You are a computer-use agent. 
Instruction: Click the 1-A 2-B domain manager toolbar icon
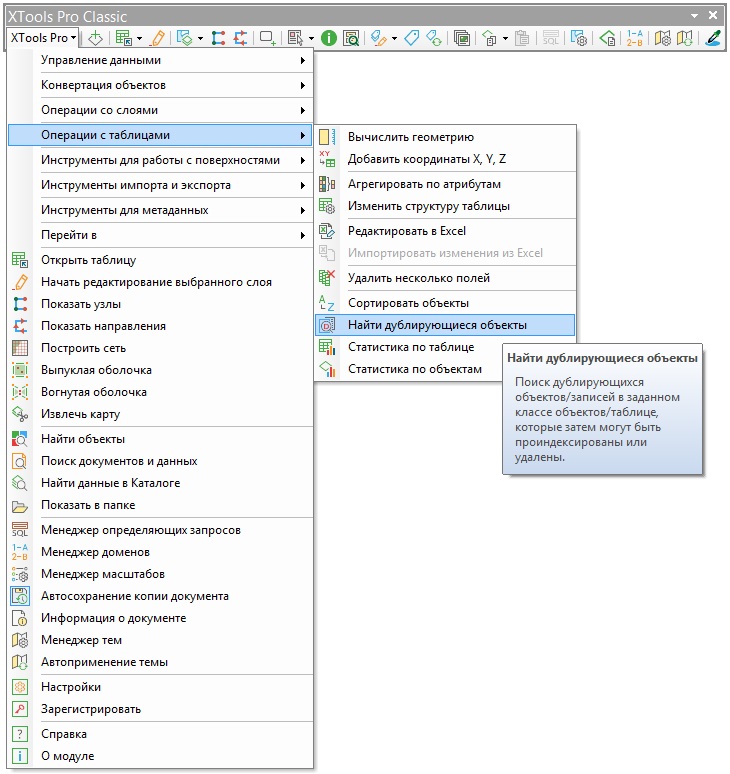click(x=635, y=38)
